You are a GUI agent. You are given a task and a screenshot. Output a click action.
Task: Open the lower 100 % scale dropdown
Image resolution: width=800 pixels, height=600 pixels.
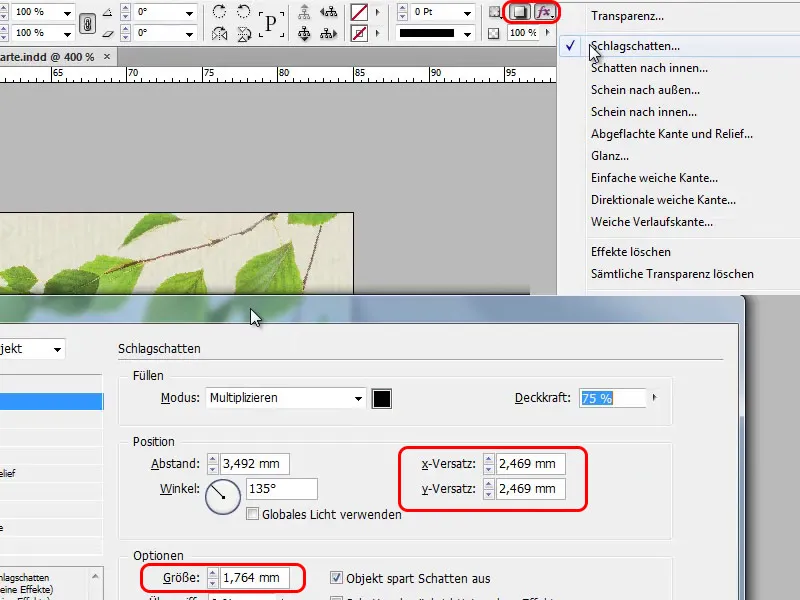coord(67,34)
